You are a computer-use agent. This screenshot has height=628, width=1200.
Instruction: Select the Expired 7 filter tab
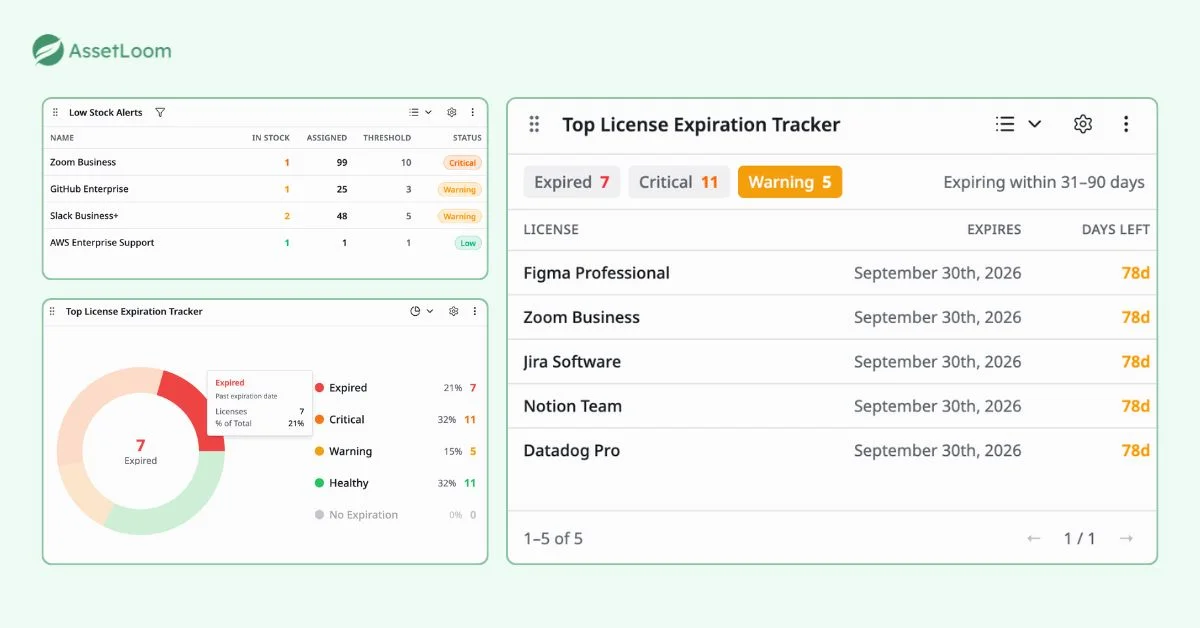click(x=572, y=182)
